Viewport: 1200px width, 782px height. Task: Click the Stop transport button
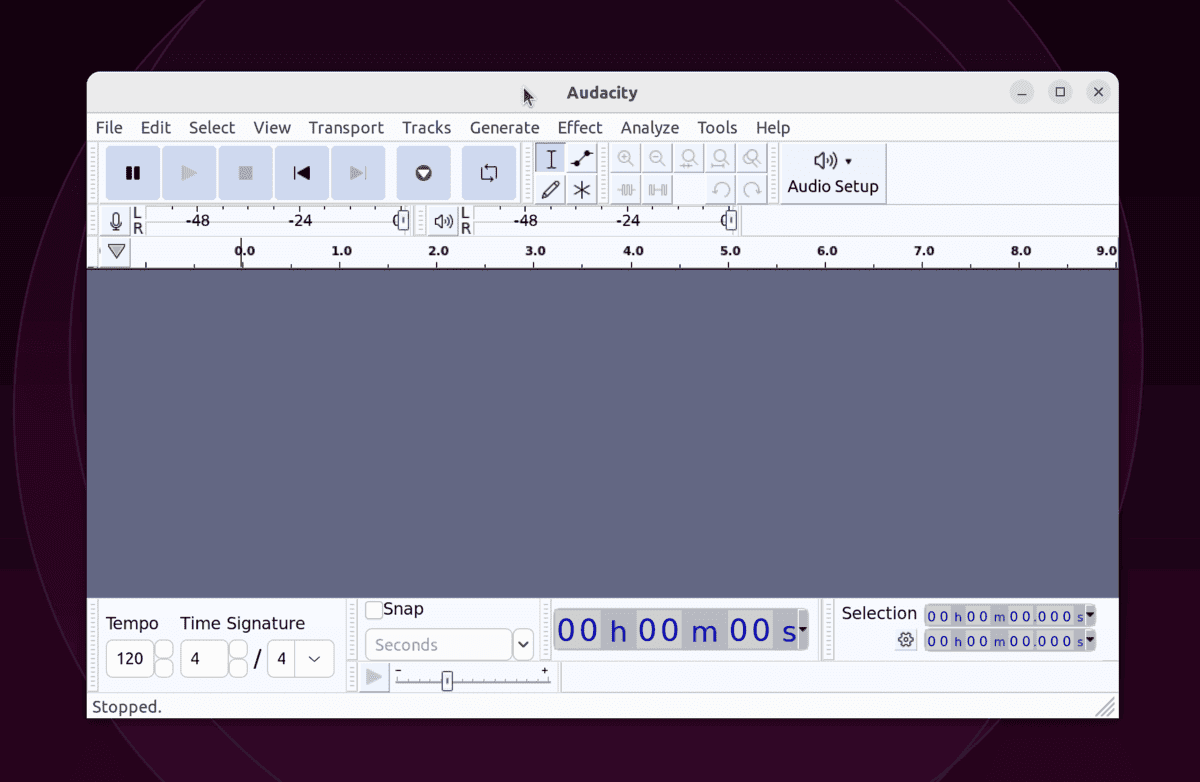point(245,173)
